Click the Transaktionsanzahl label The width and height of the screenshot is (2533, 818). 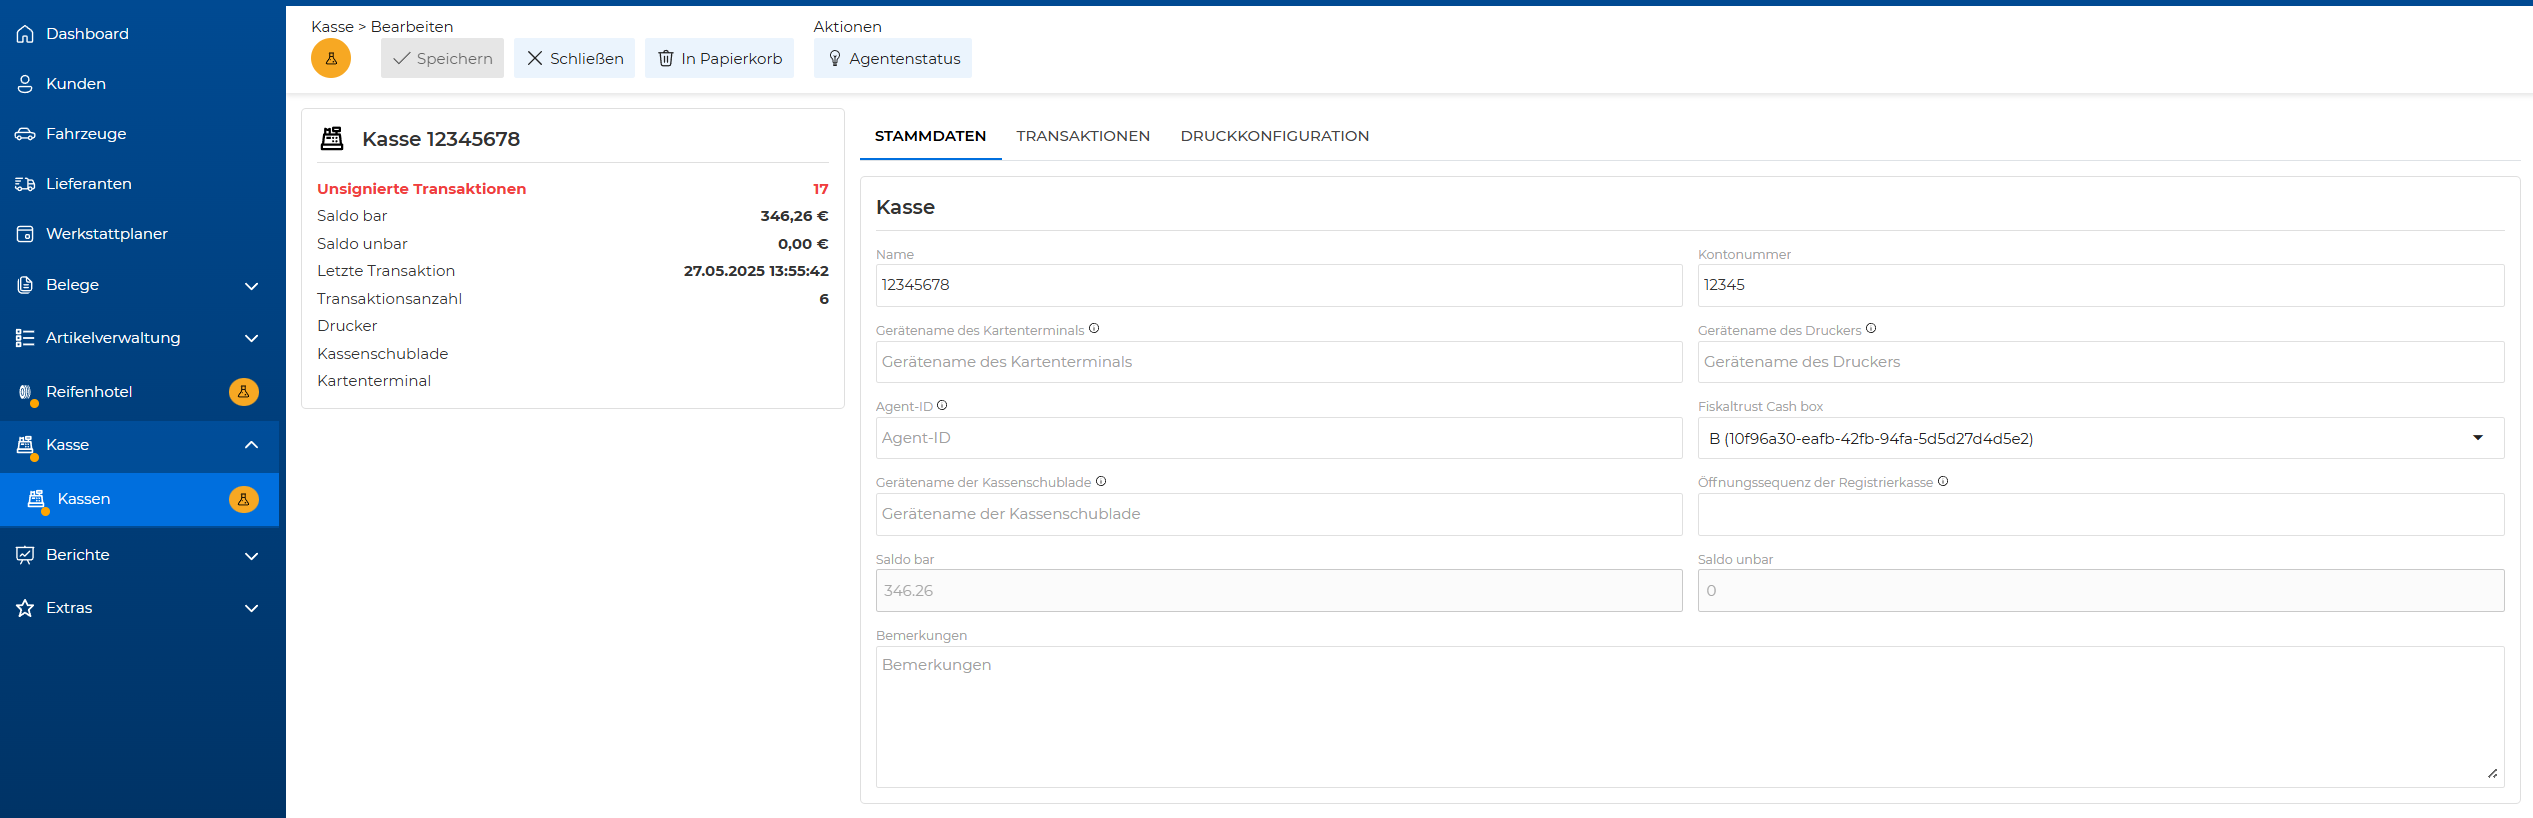389,299
